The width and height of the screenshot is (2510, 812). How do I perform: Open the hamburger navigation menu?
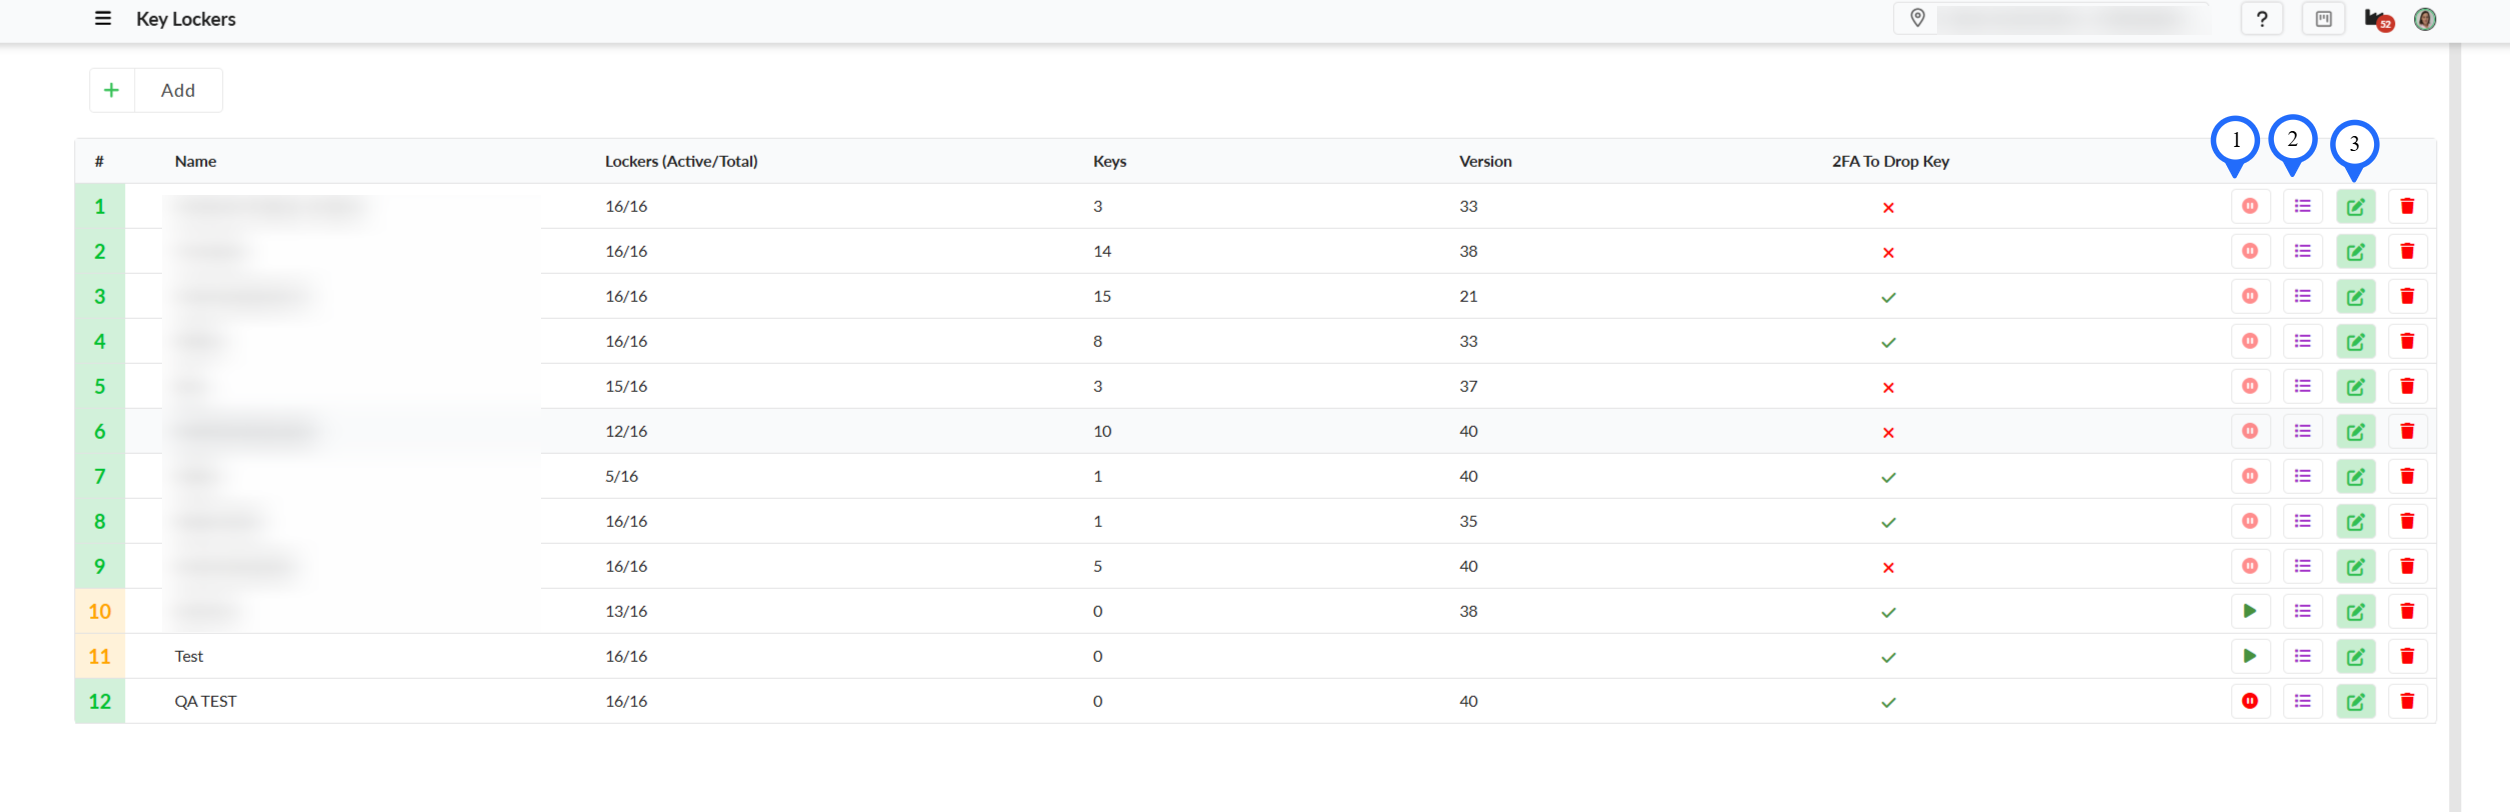[x=102, y=19]
